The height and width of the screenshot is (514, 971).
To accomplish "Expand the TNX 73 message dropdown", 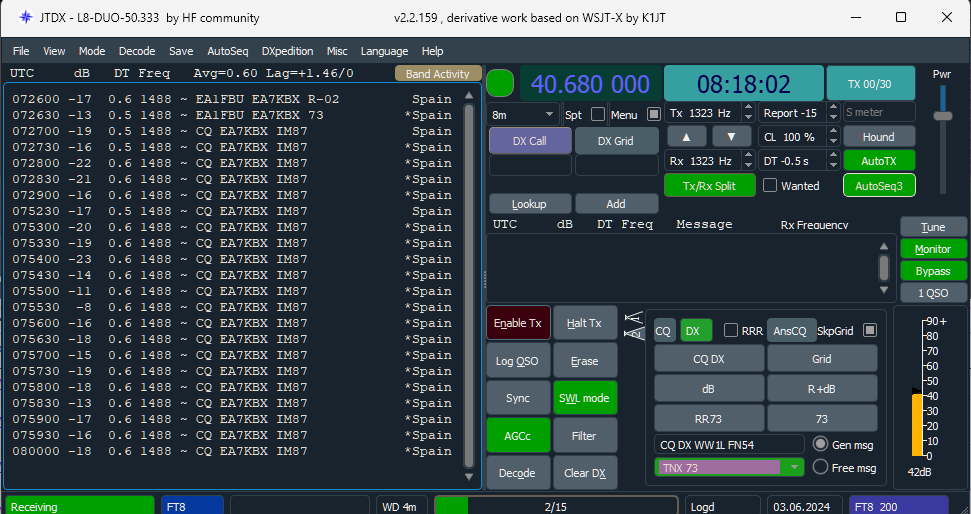I will [x=793, y=468].
